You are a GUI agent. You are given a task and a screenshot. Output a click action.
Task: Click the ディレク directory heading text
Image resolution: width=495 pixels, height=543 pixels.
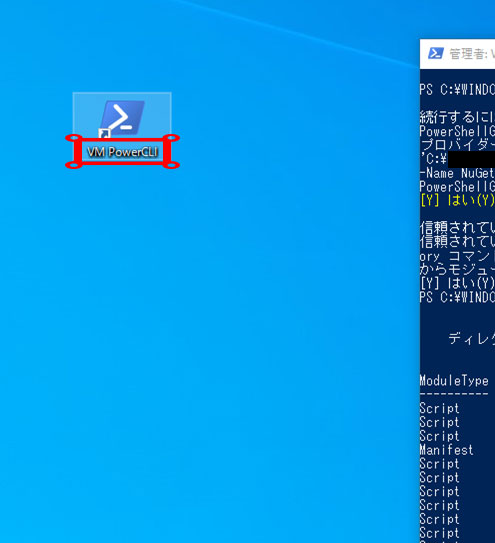pos(471,339)
